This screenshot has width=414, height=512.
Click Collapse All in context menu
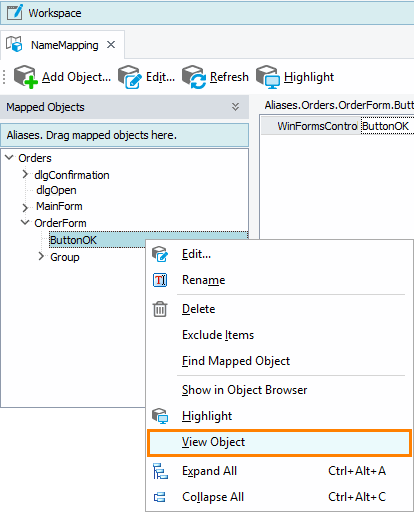click(213, 497)
